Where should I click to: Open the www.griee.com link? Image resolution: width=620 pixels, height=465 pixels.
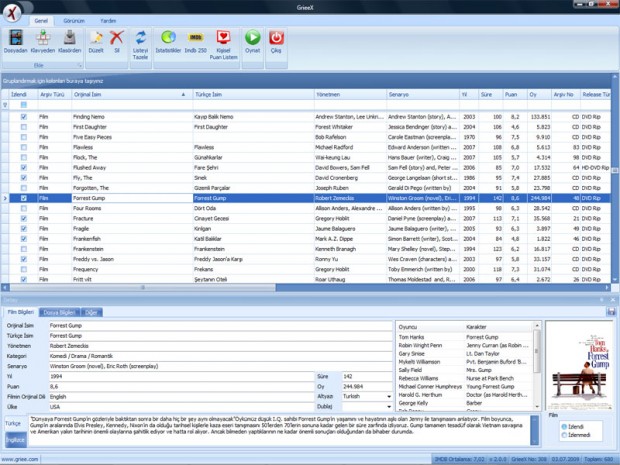(x=19, y=459)
